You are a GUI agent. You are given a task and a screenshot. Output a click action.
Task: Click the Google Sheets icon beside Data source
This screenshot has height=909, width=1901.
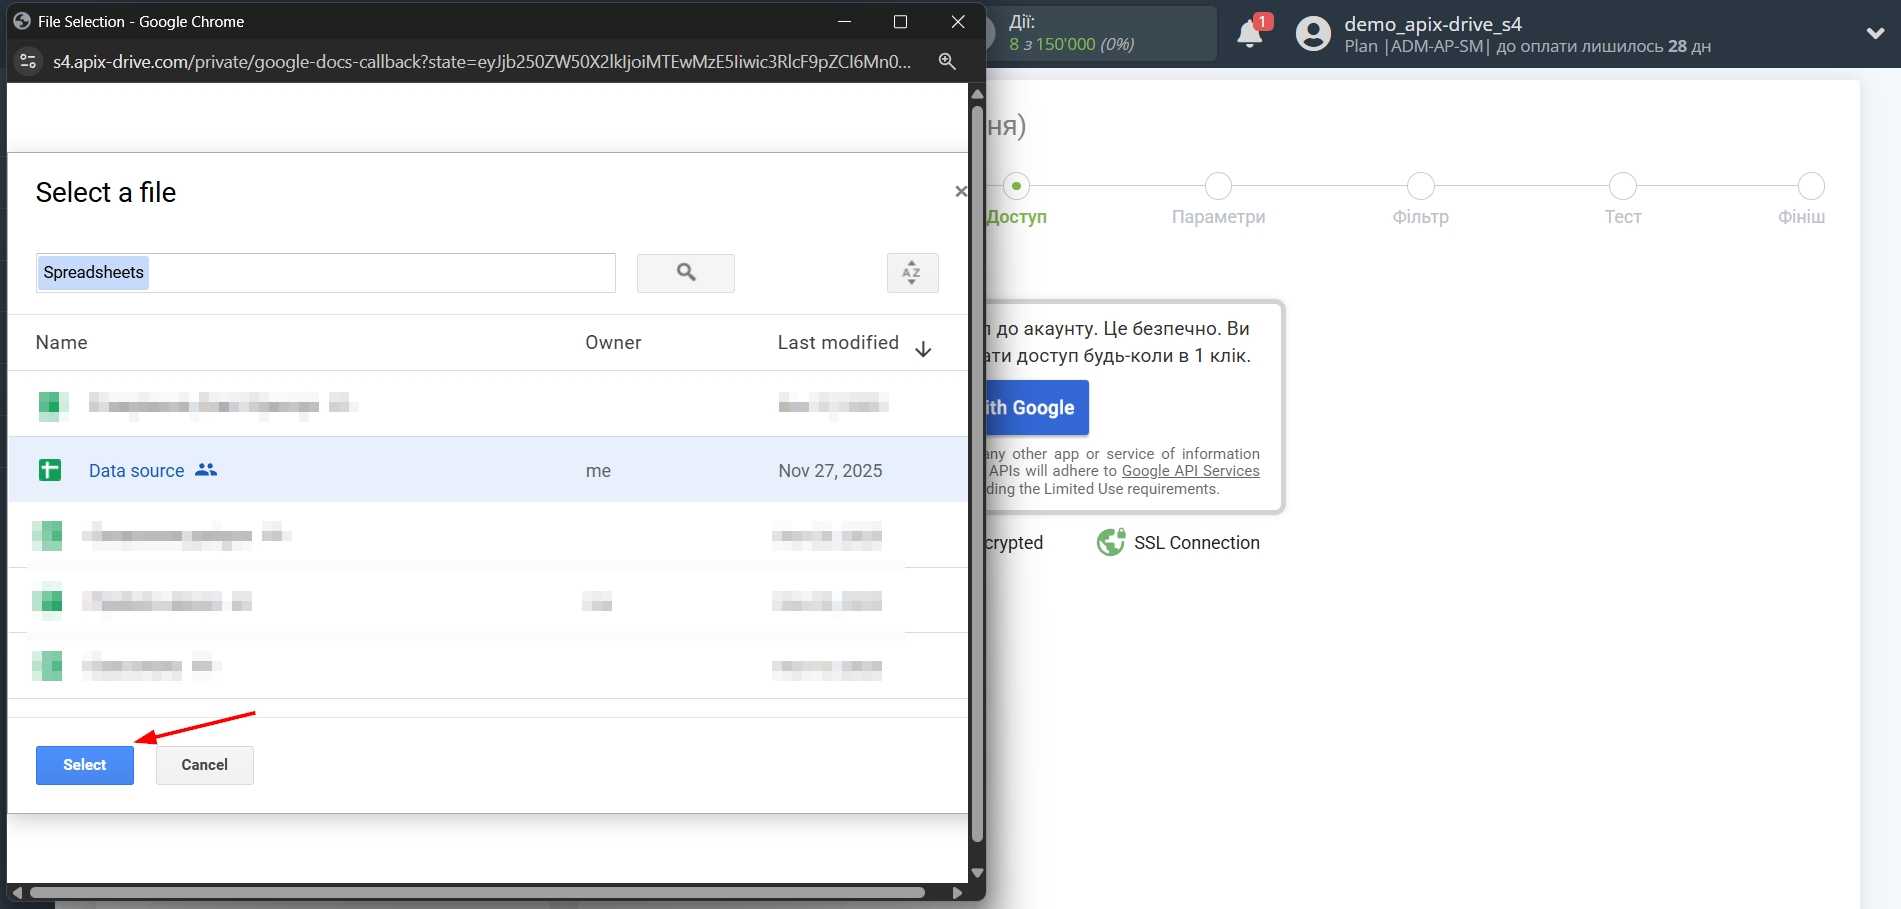[50, 470]
